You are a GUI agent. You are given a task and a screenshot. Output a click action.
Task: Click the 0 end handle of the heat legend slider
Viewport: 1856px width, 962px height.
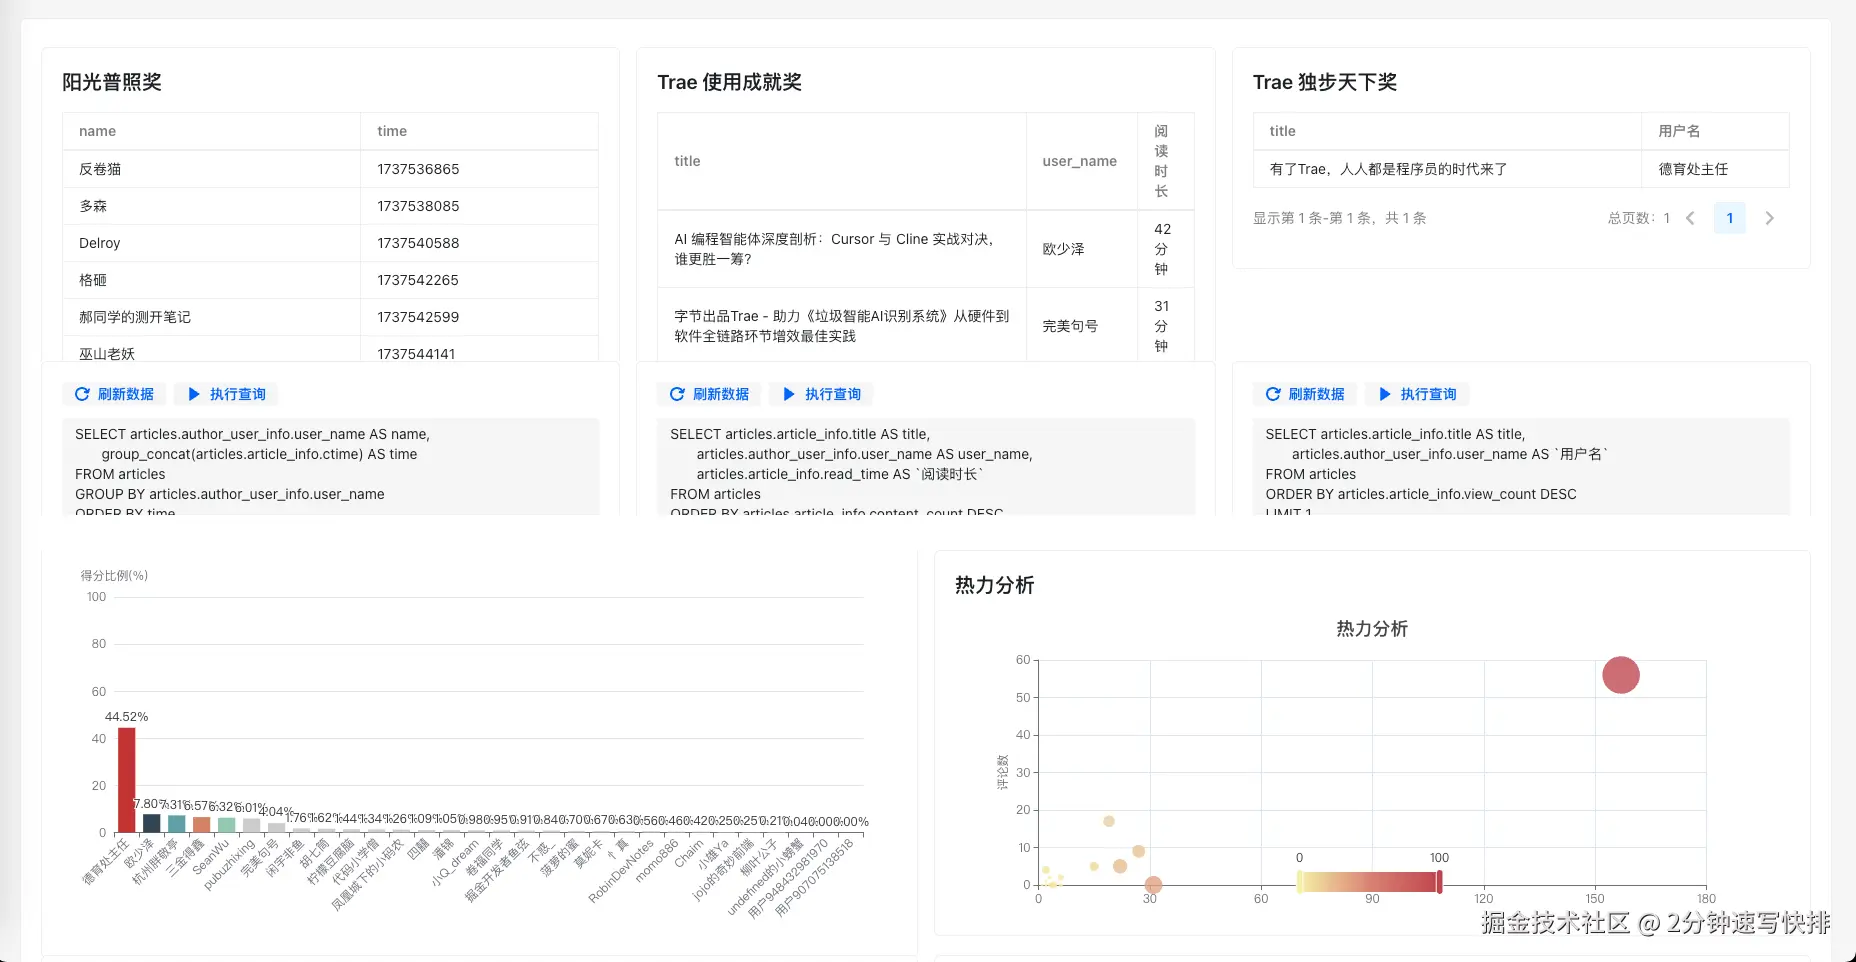[1299, 882]
